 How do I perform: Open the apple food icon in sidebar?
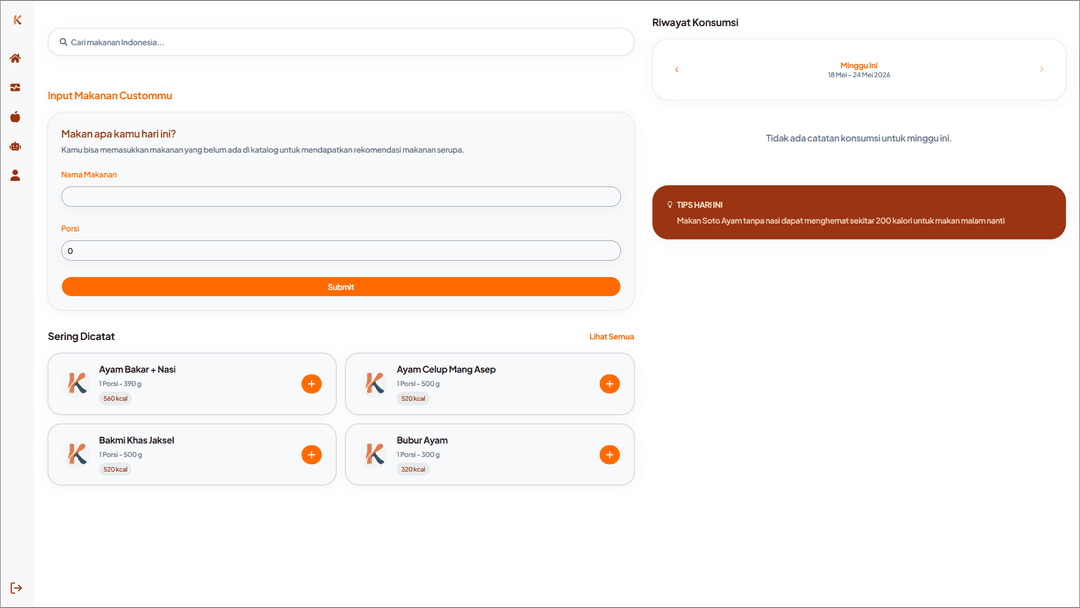click(x=15, y=117)
